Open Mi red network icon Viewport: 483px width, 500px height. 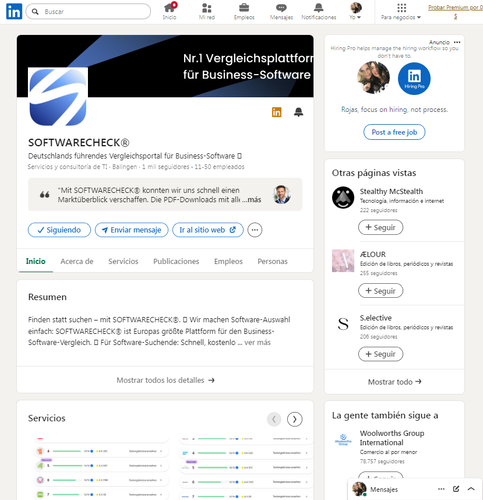pos(207,11)
